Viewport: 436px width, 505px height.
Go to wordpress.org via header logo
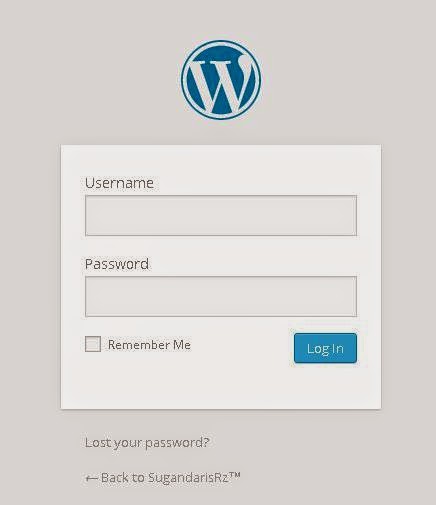pyautogui.click(x=221, y=80)
